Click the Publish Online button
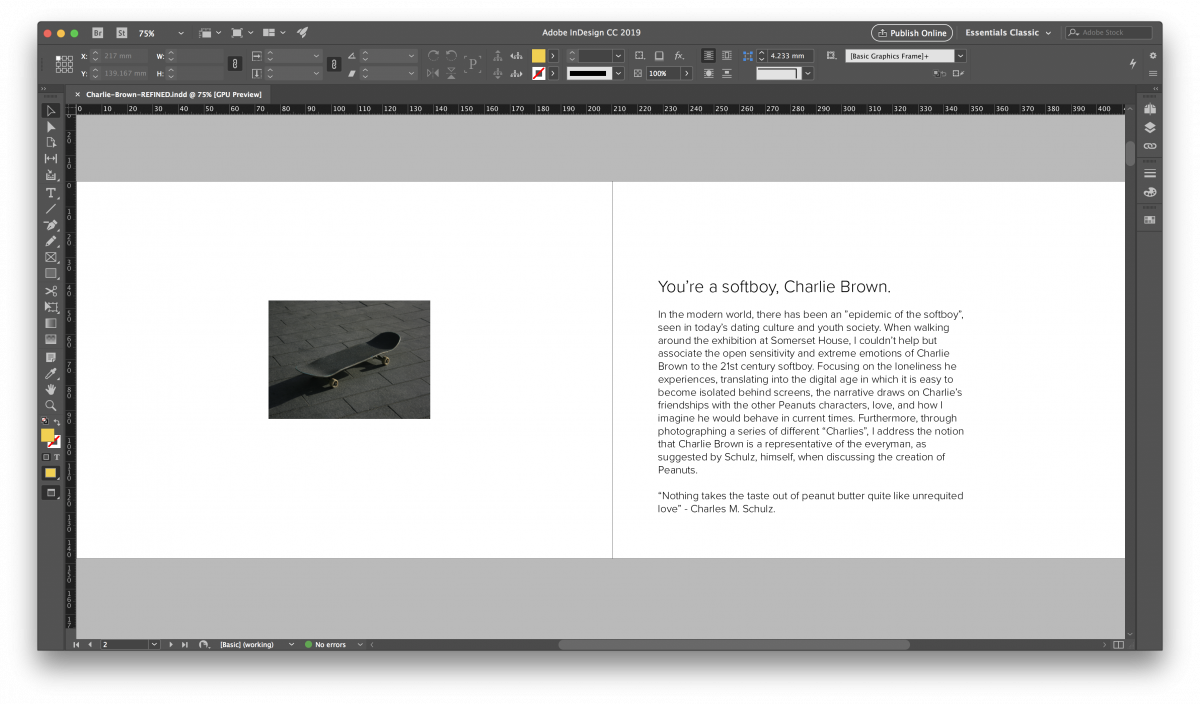Viewport: 1200px width, 704px height. 911,33
